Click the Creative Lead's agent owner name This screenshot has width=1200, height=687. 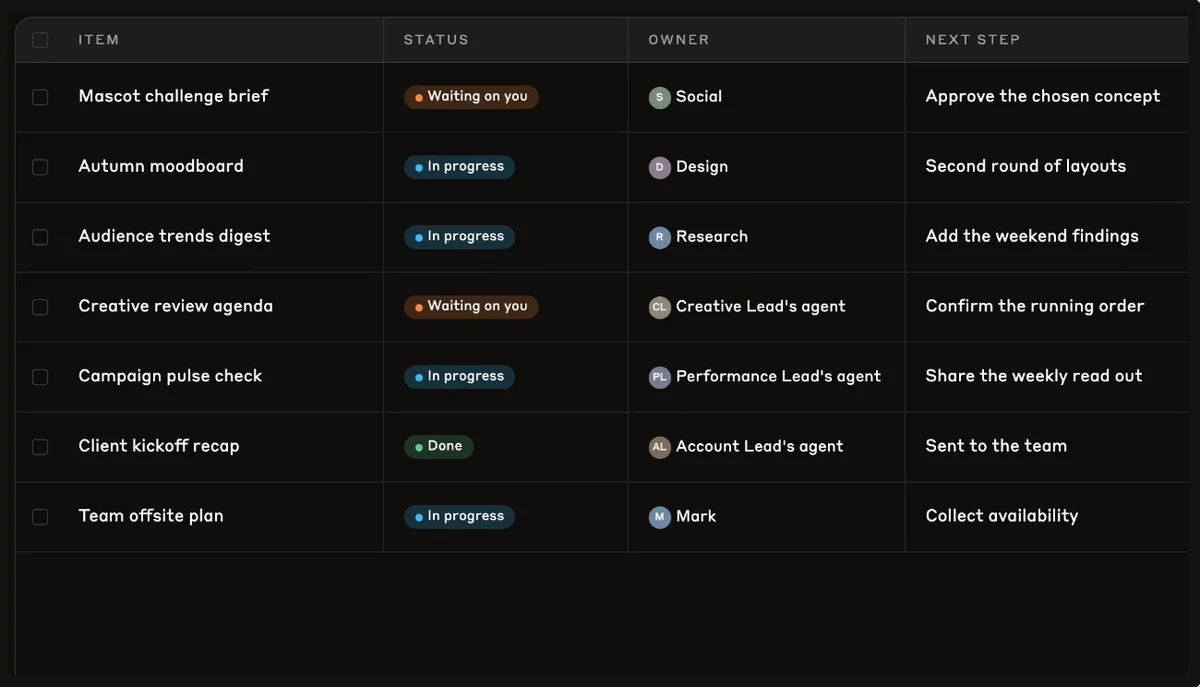tap(761, 307)
